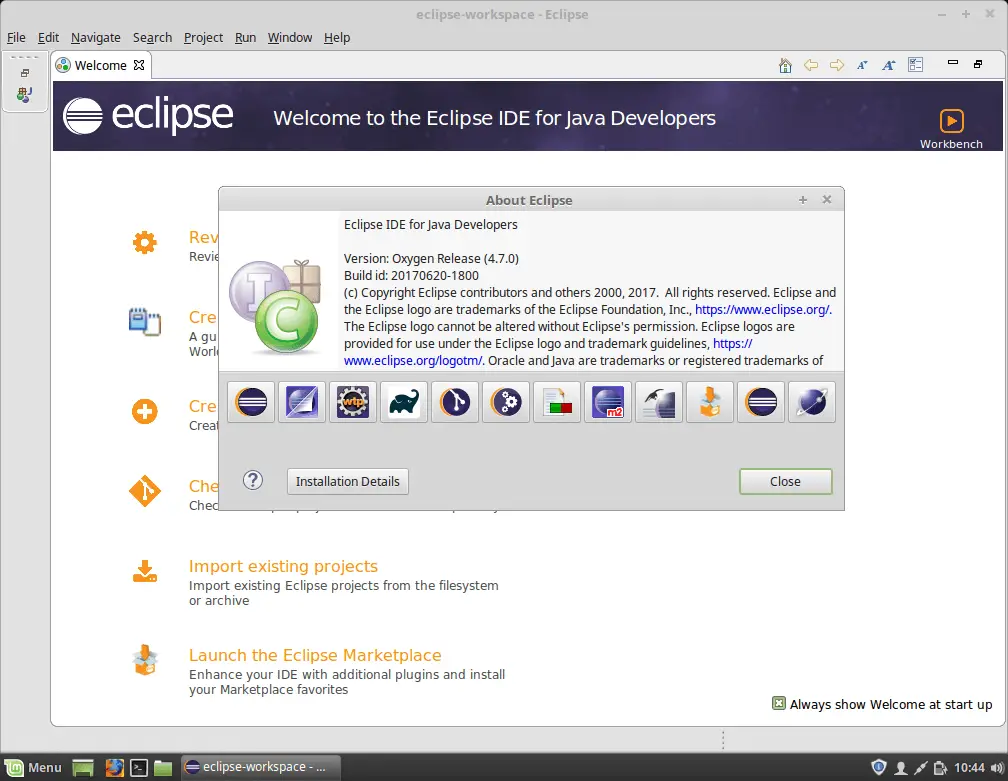
Task: Click the update shield icon in system tray
Action: point(879,767)
